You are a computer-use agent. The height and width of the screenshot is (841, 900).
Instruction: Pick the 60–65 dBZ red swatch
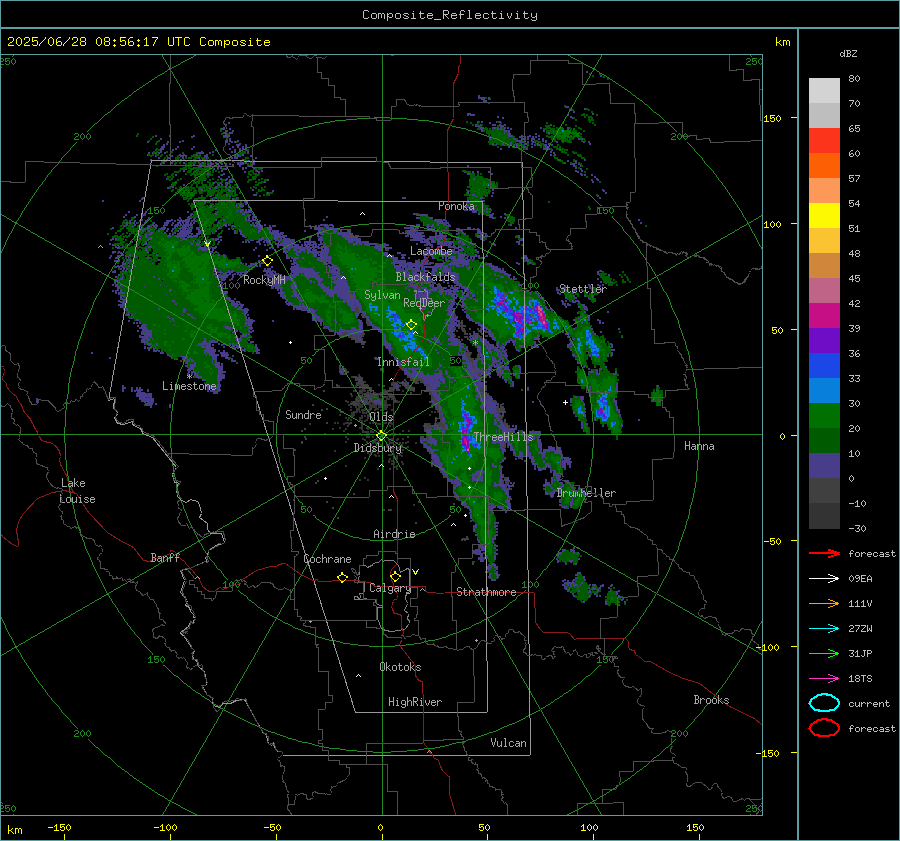824,141
